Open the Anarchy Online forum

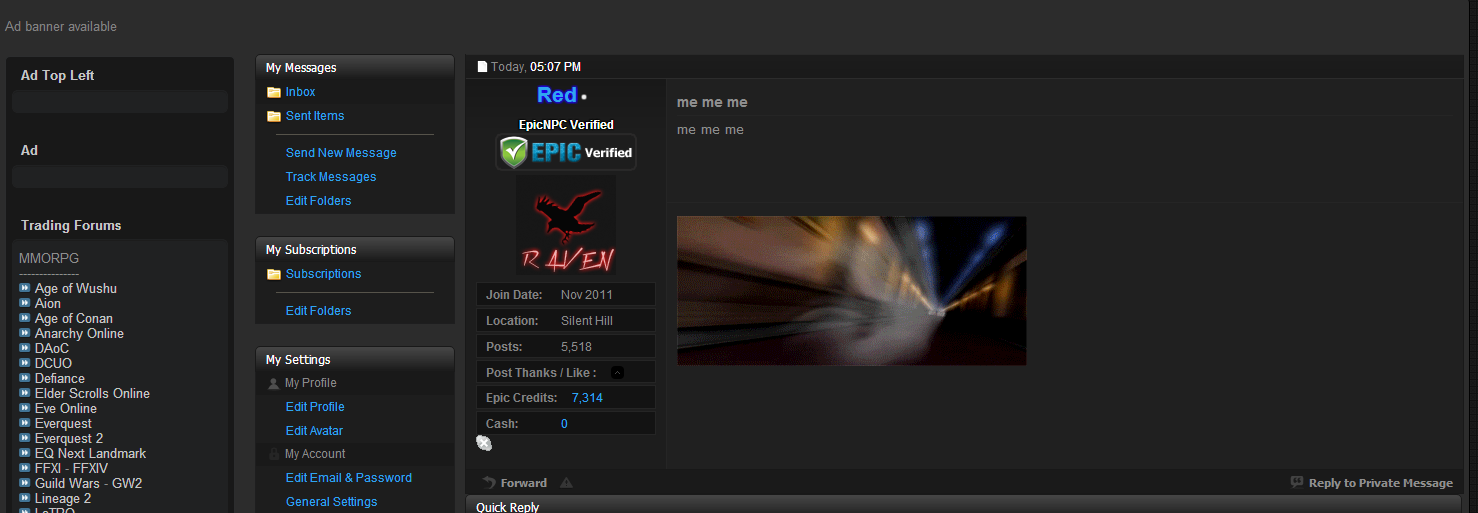click(79, 333)
